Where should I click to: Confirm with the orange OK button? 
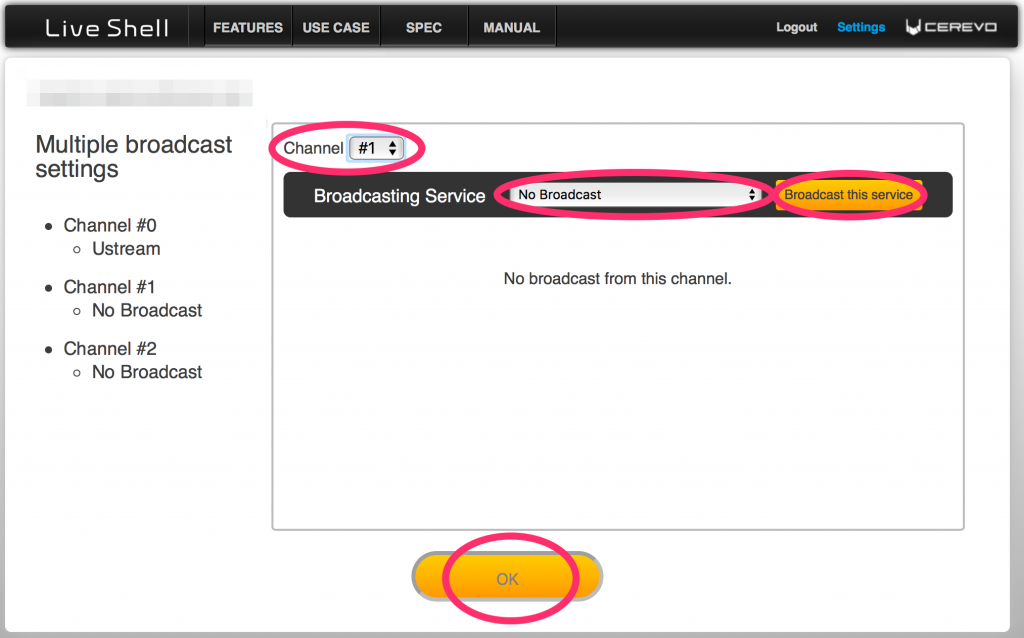[x=507, y=577]
